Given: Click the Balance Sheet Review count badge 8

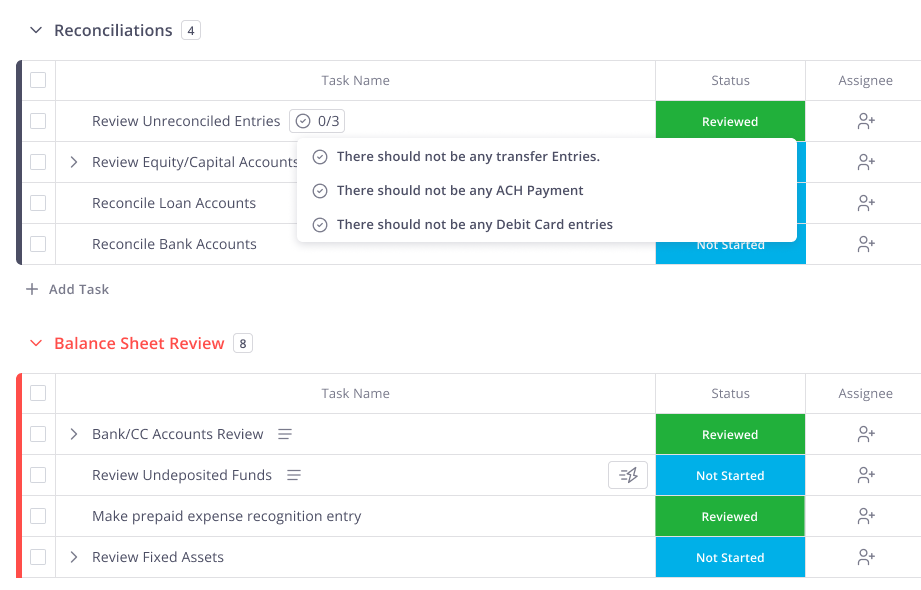Looking at the screenshot, I should (x=243, y=343).
